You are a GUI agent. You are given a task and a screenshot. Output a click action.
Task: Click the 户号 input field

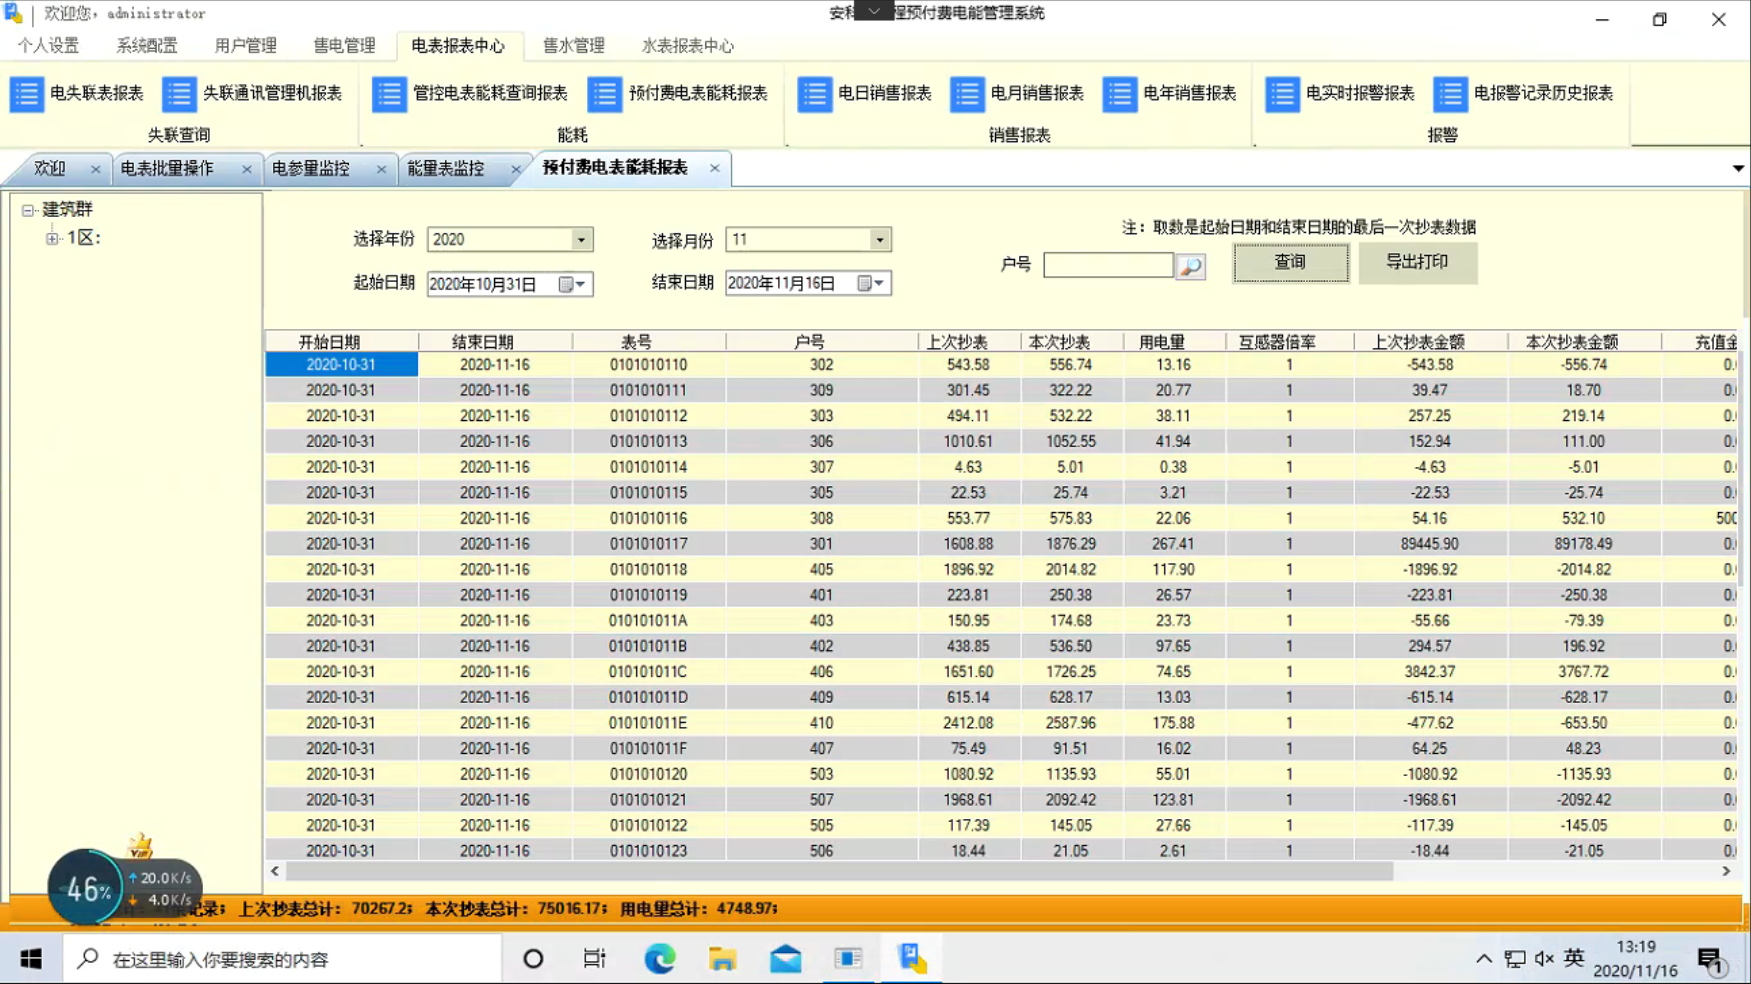pos(1107,265)
